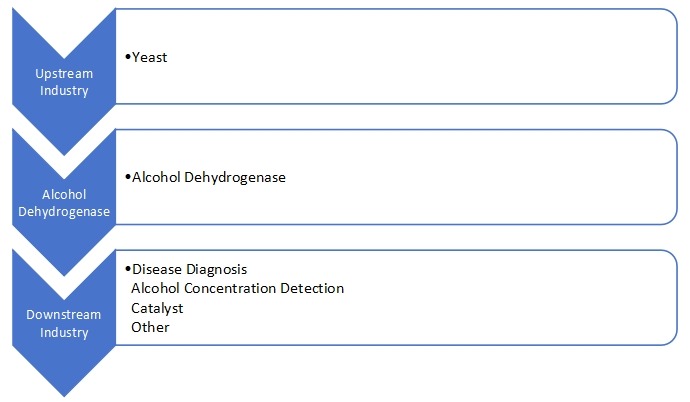Screen dimensions: 690x402
Task: Select the Catalyst entry
Action: 157,307
